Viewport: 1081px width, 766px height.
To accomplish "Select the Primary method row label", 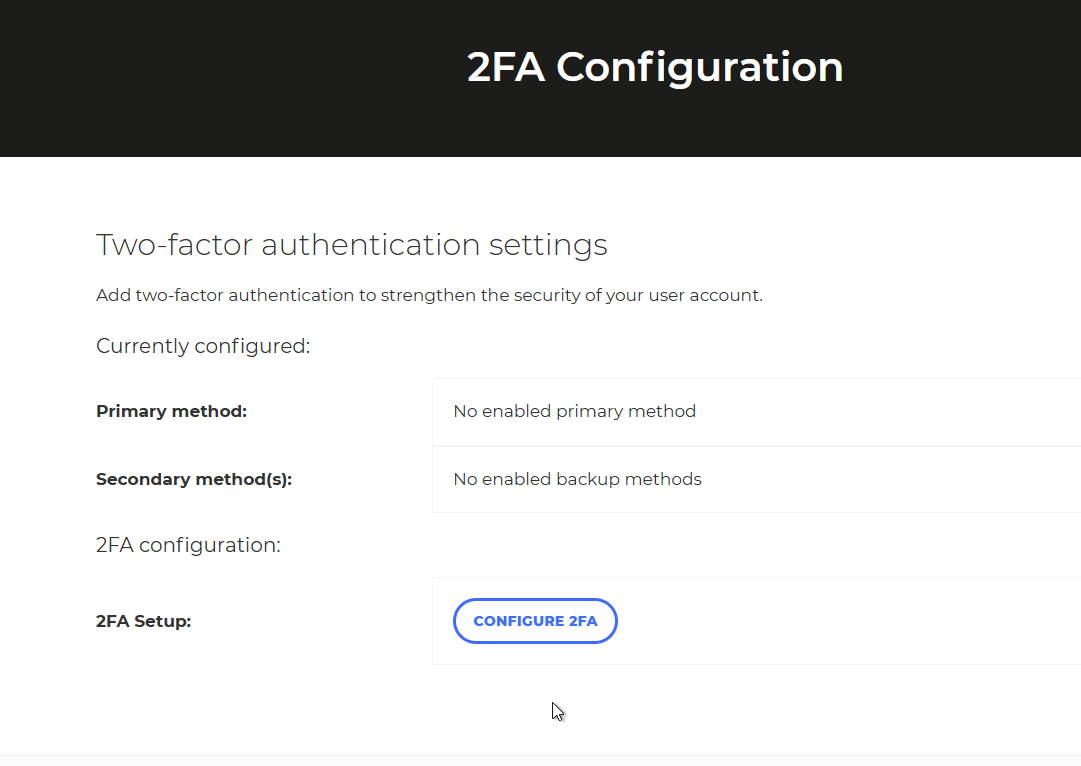I will tap(171, 411).
